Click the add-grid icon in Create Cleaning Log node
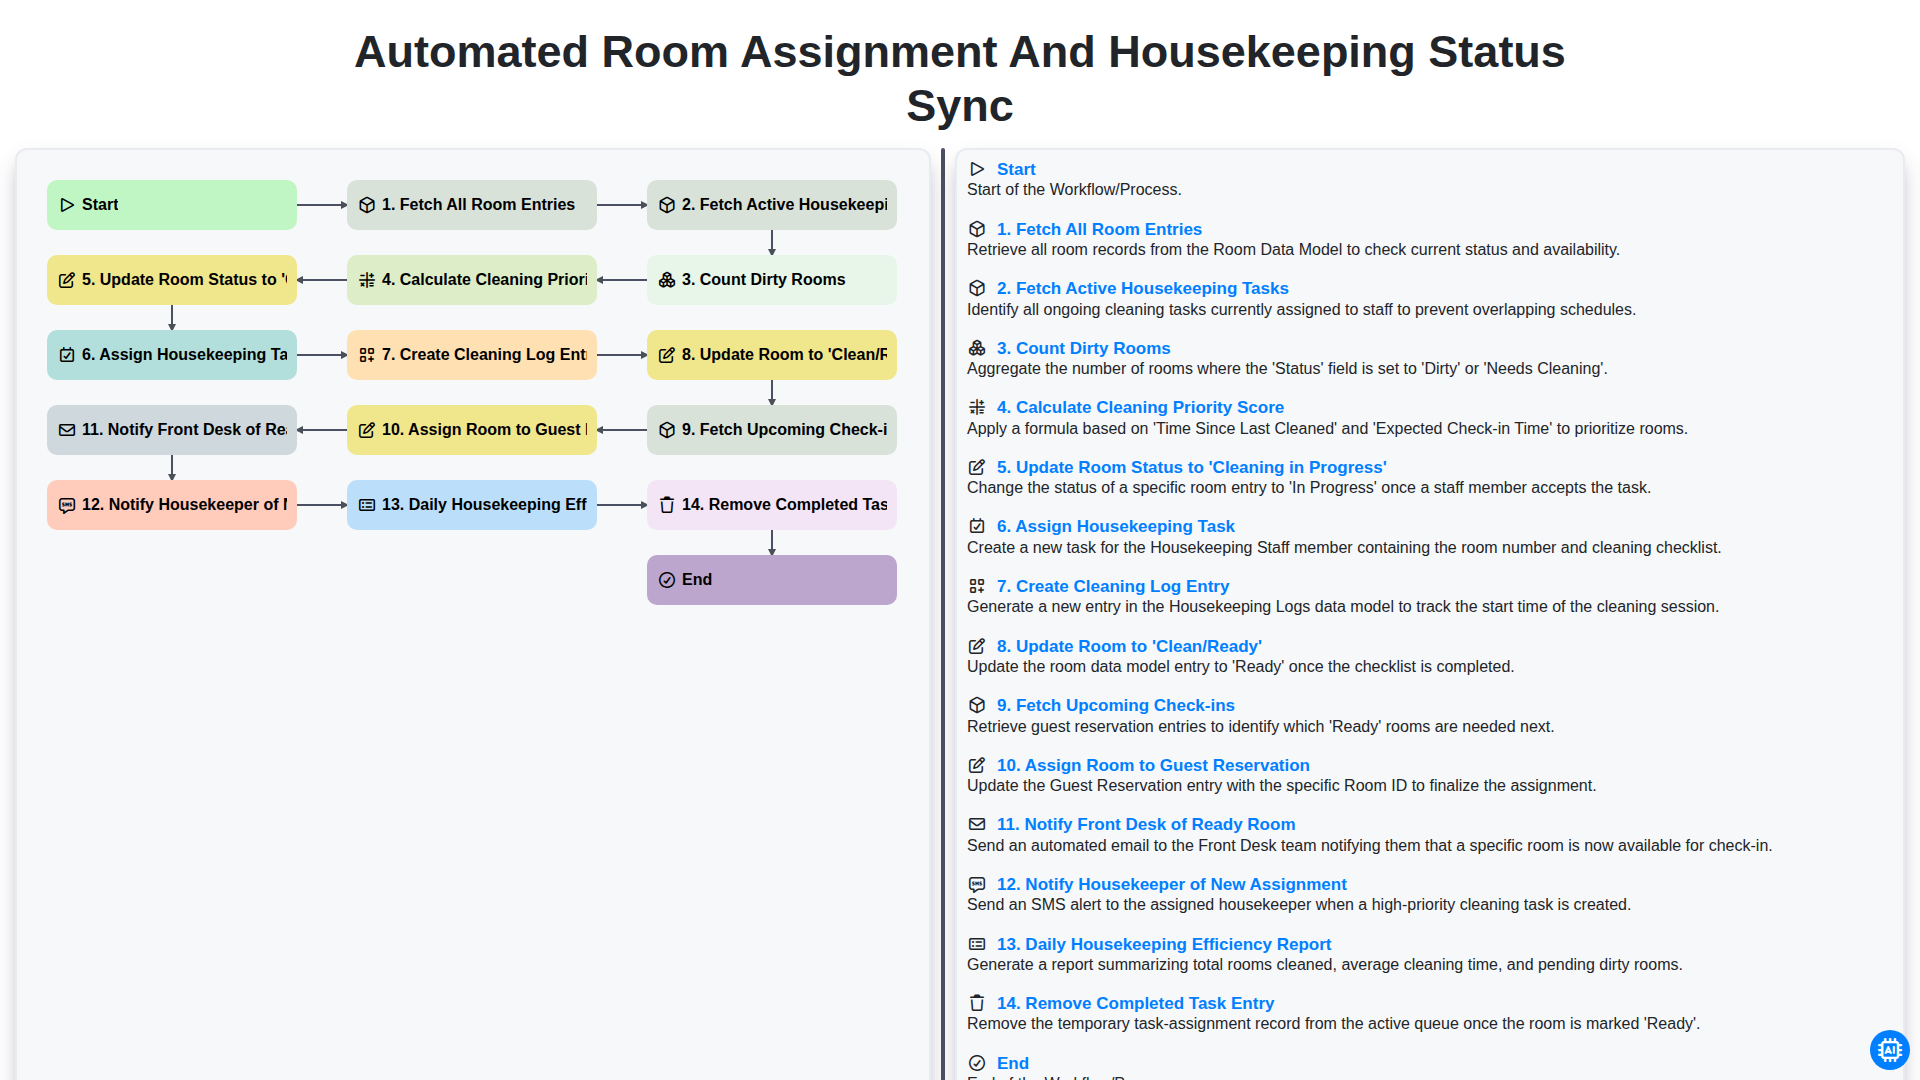 [367, 355]
